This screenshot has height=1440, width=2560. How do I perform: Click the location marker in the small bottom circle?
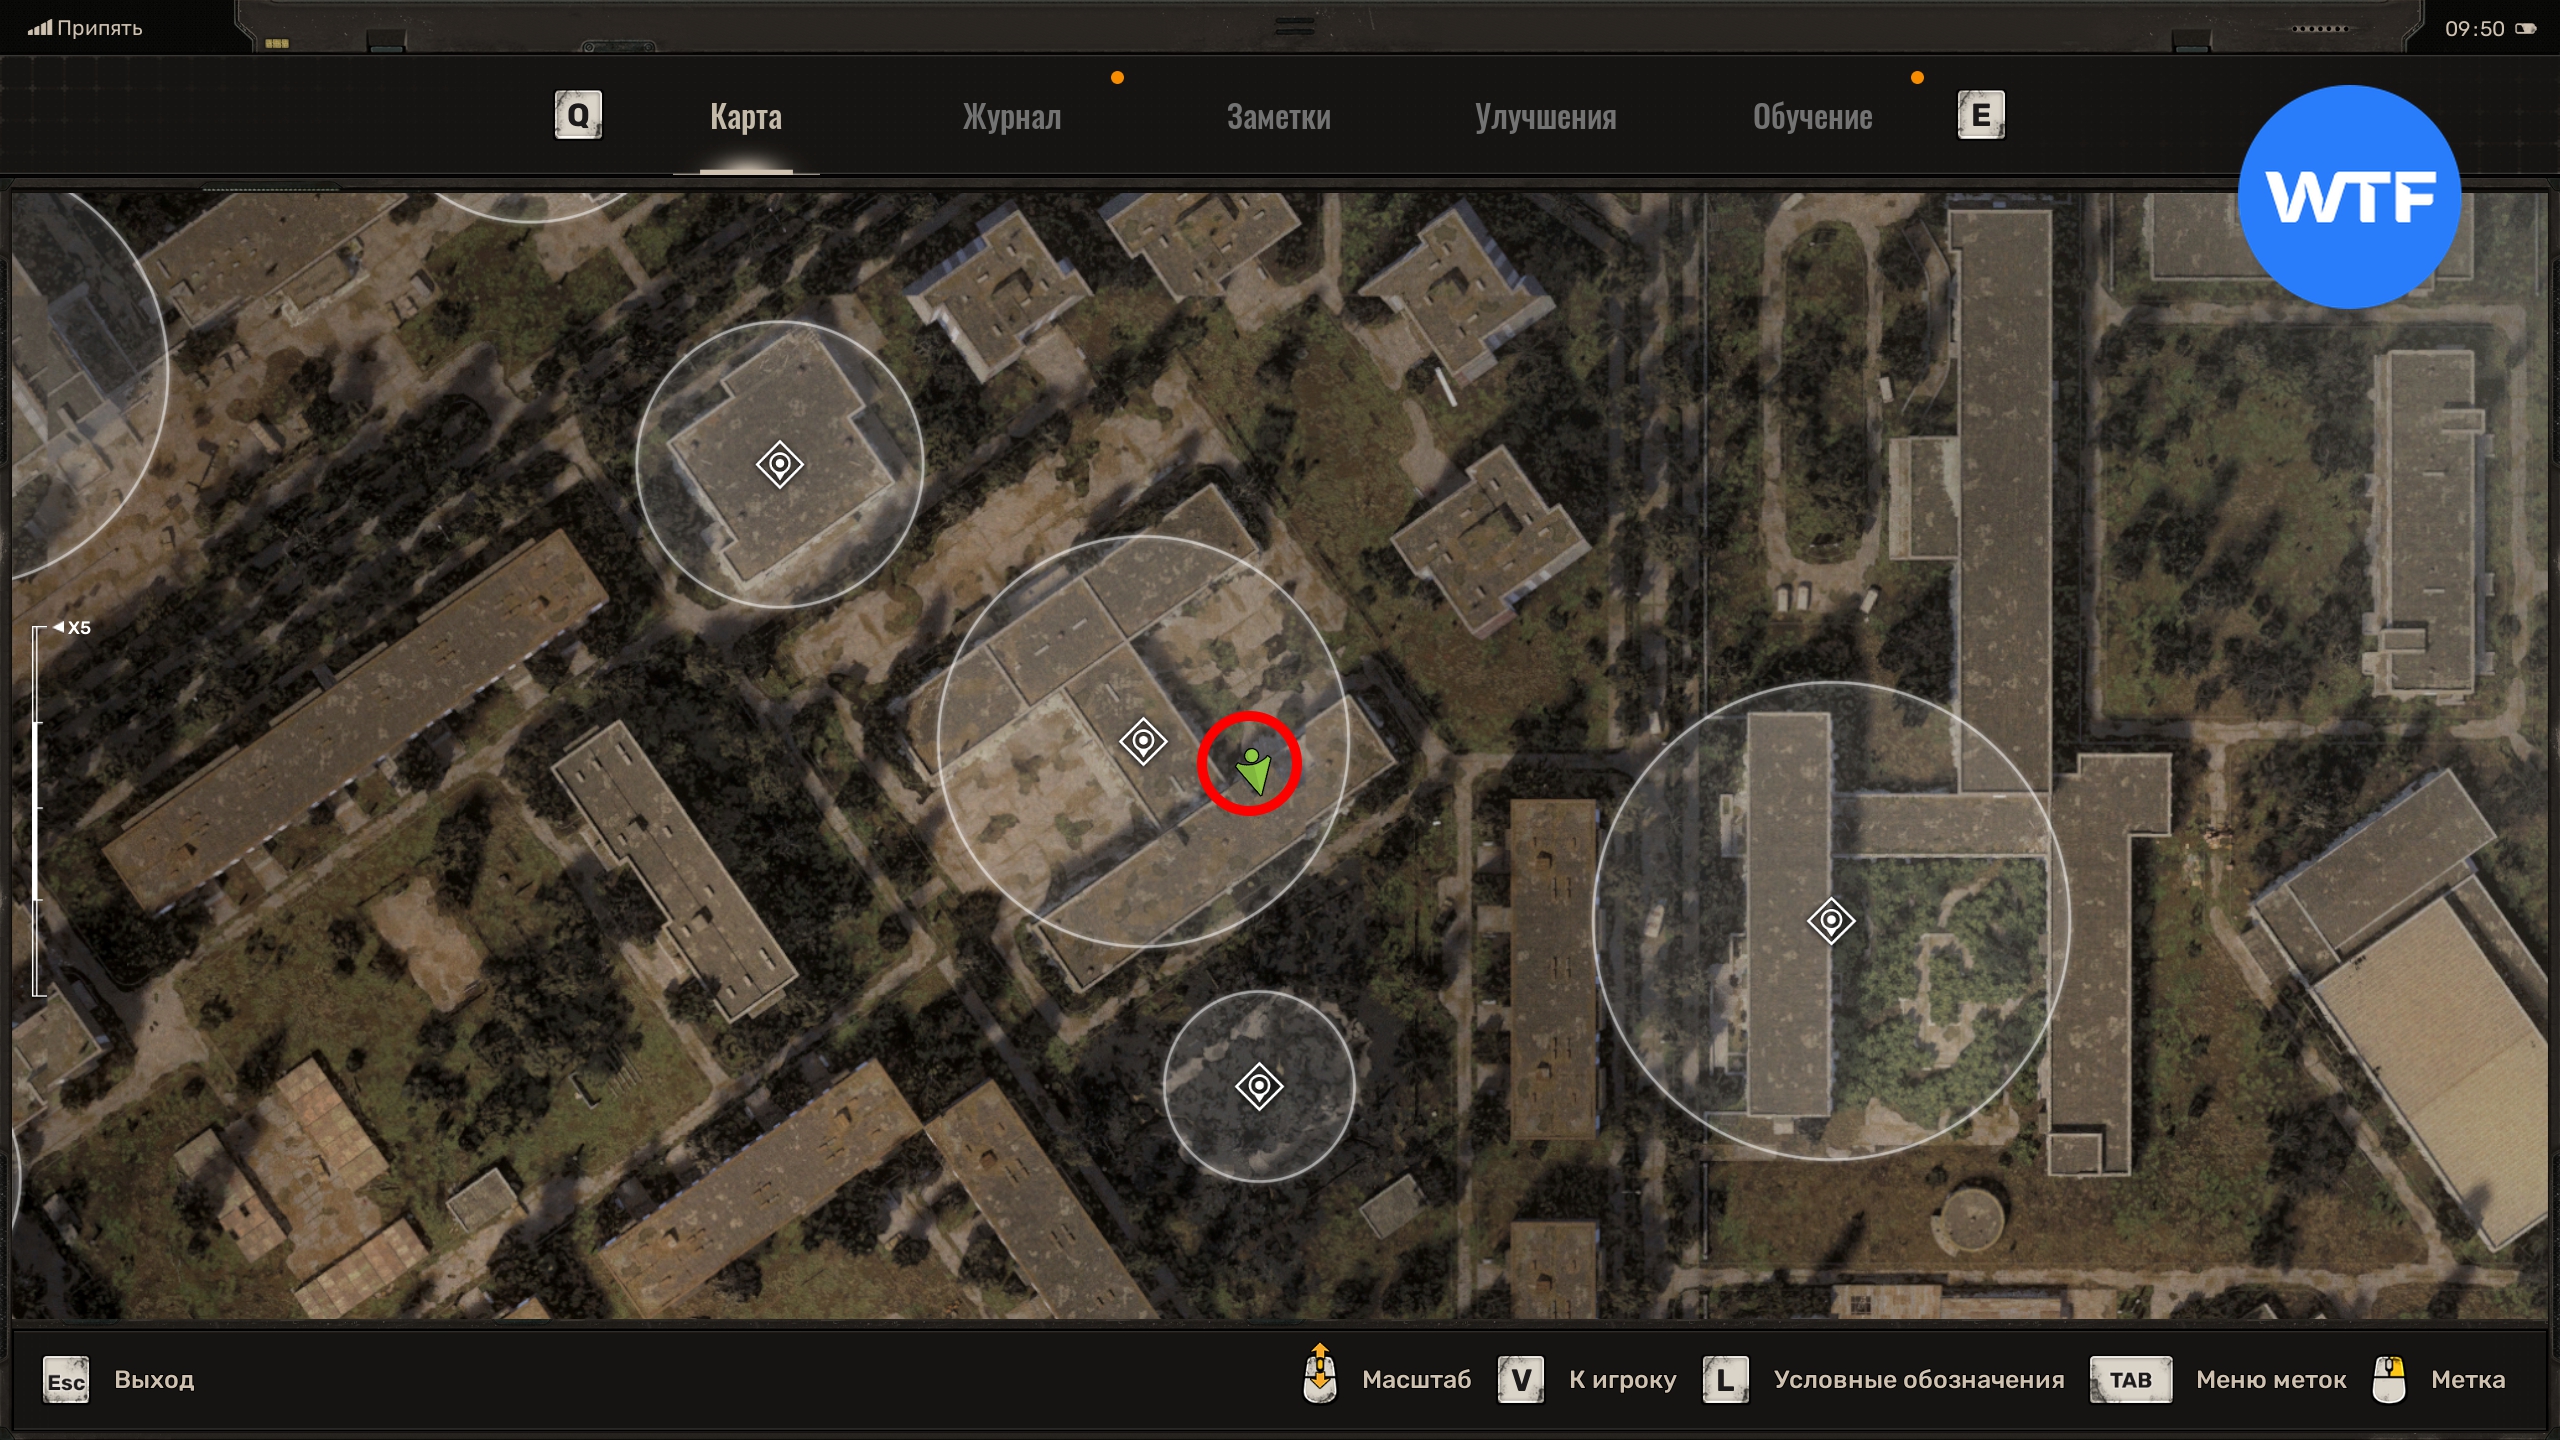[x=1259, y=1086]
